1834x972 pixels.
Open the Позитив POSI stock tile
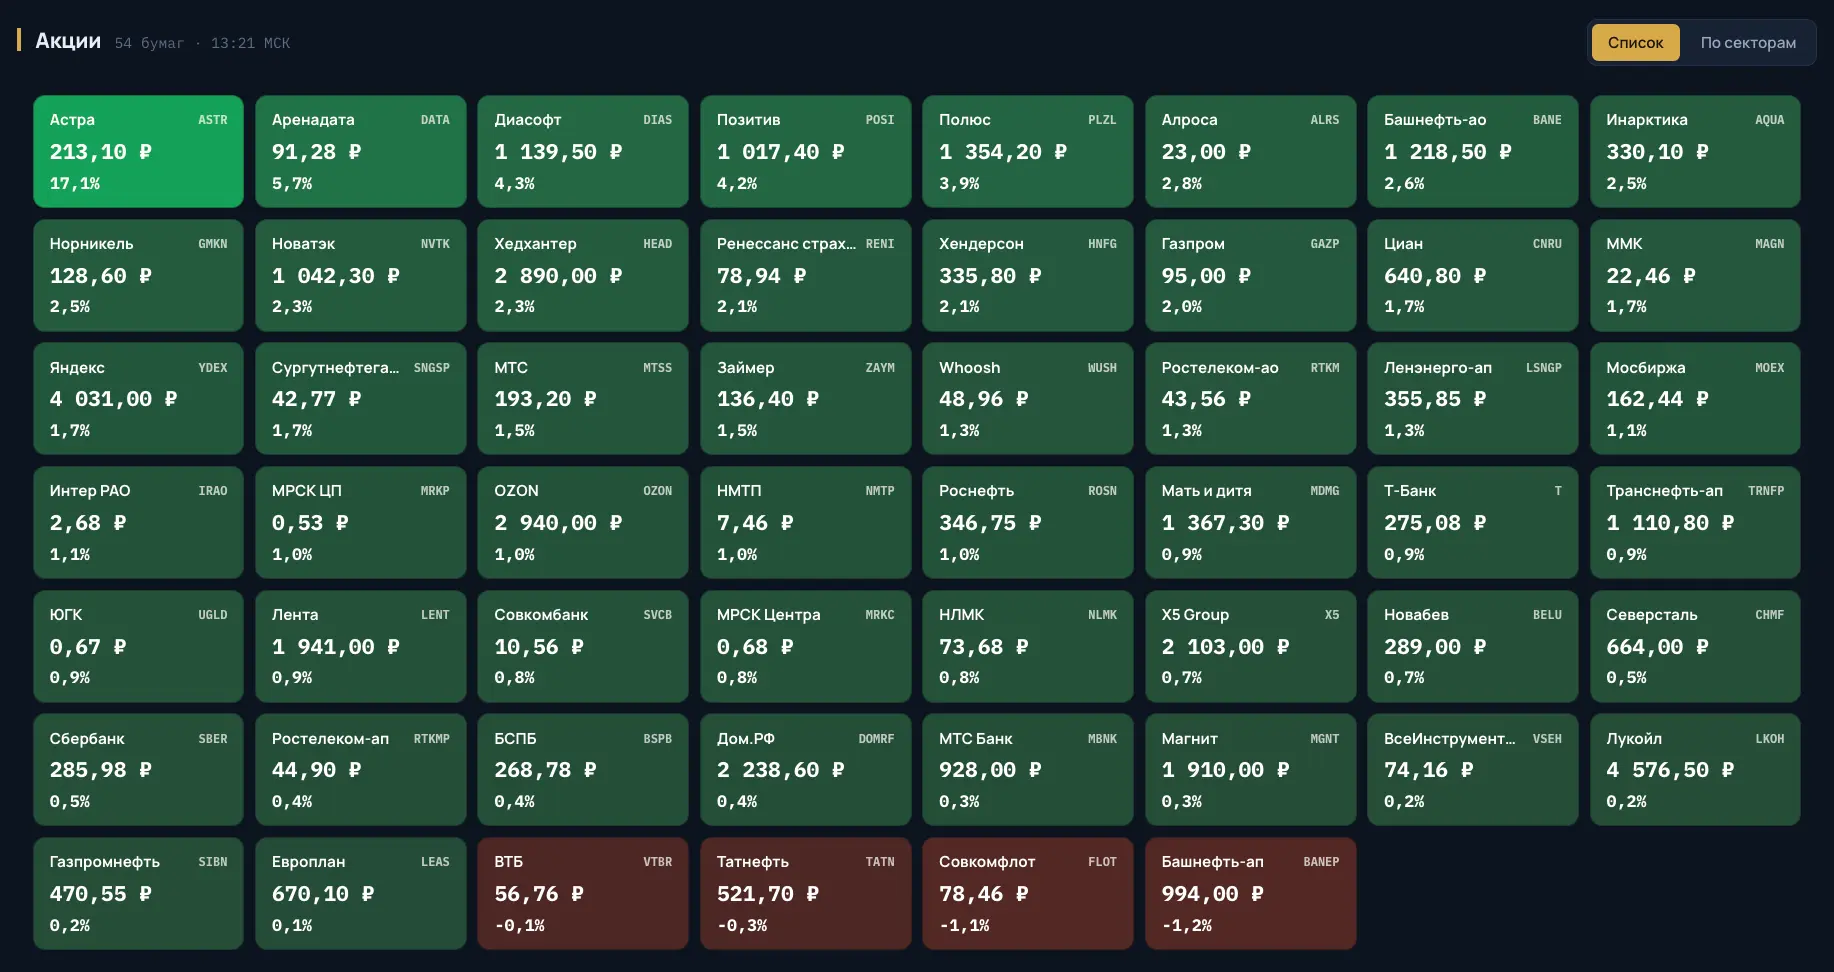point(806,151)
